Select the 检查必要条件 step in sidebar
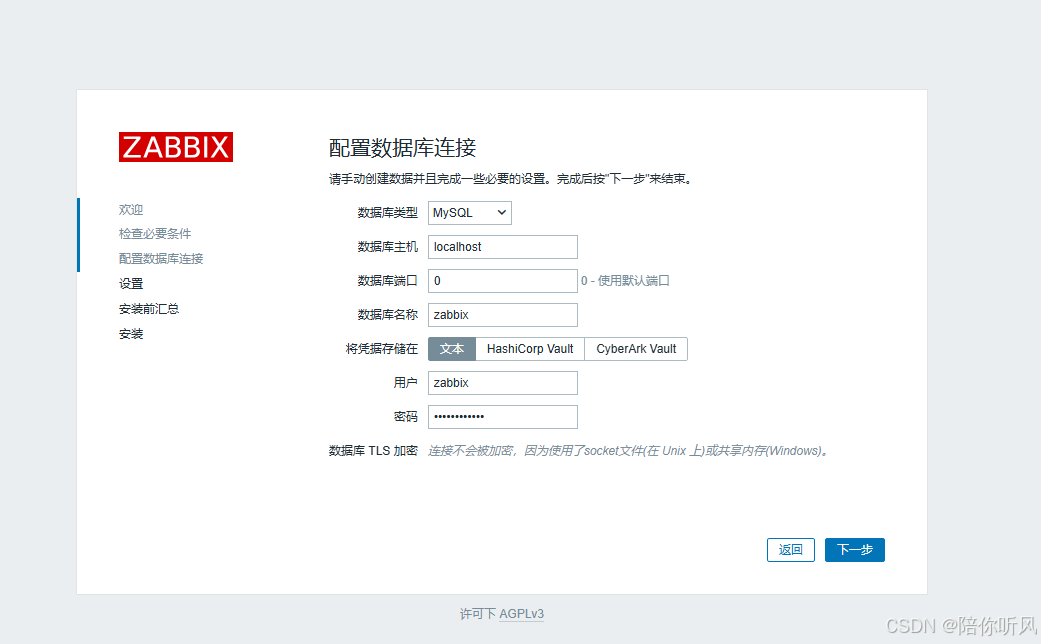The height and width of the screenshot is (644, 1041). (x=155, y=234)
